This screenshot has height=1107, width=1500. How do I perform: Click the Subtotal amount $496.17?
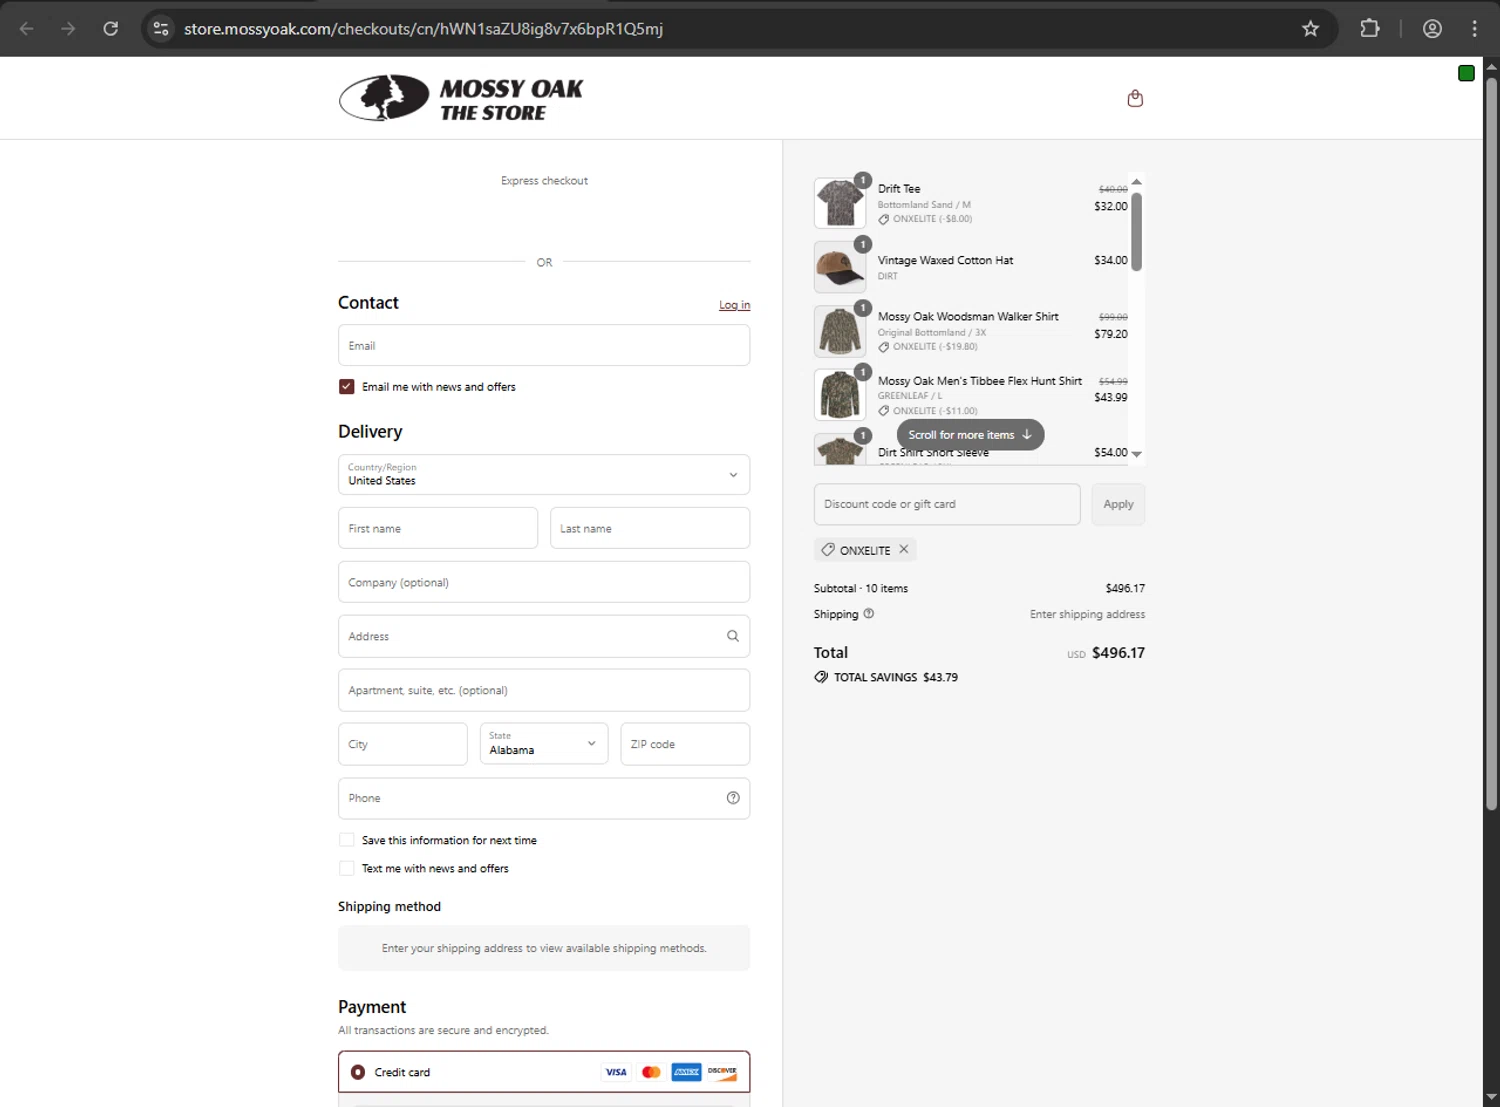tap(1125, 588)
